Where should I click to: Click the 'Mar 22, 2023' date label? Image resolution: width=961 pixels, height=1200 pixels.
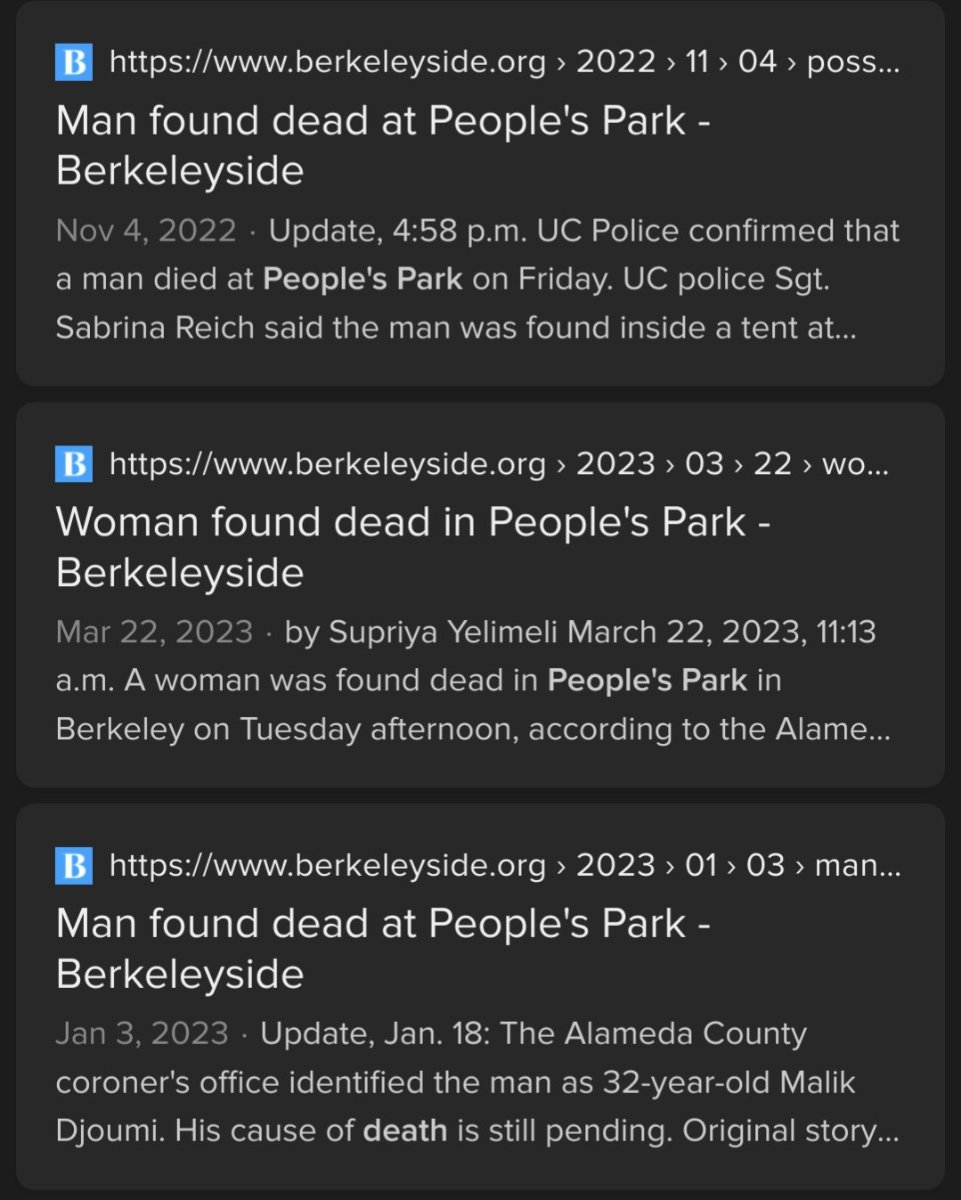coord(154,632)
